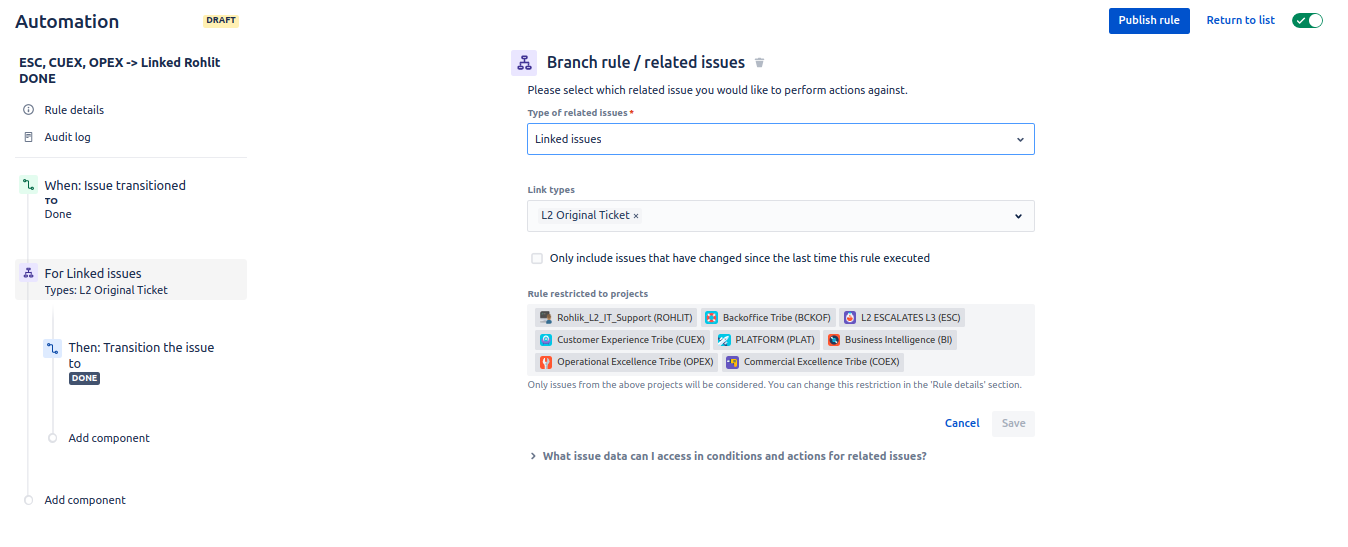Click the Rohlik_L2_IT_Support (ROHLIT) project tag
This screenshot has width=1348, height=547.
tap(615, 318)
